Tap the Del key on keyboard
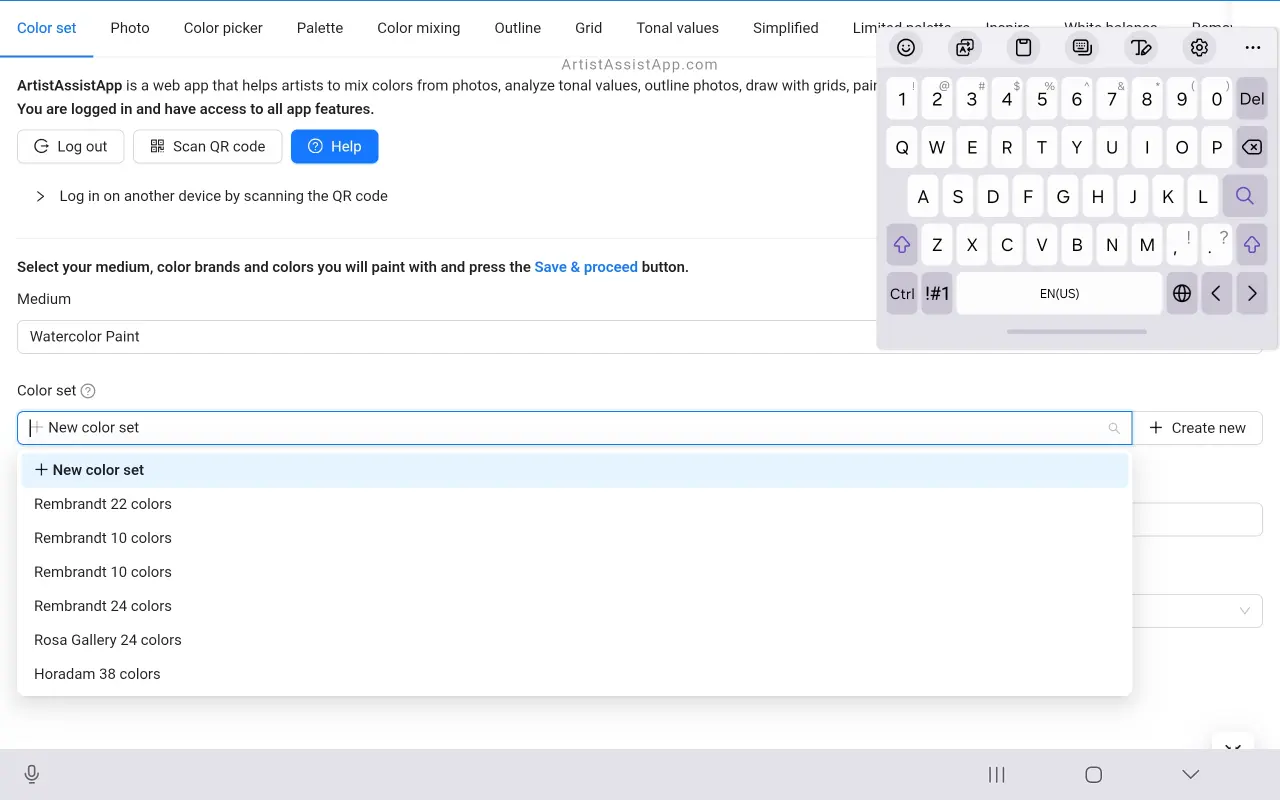Screen dimensions: 1280x800 pos(1252,99)
